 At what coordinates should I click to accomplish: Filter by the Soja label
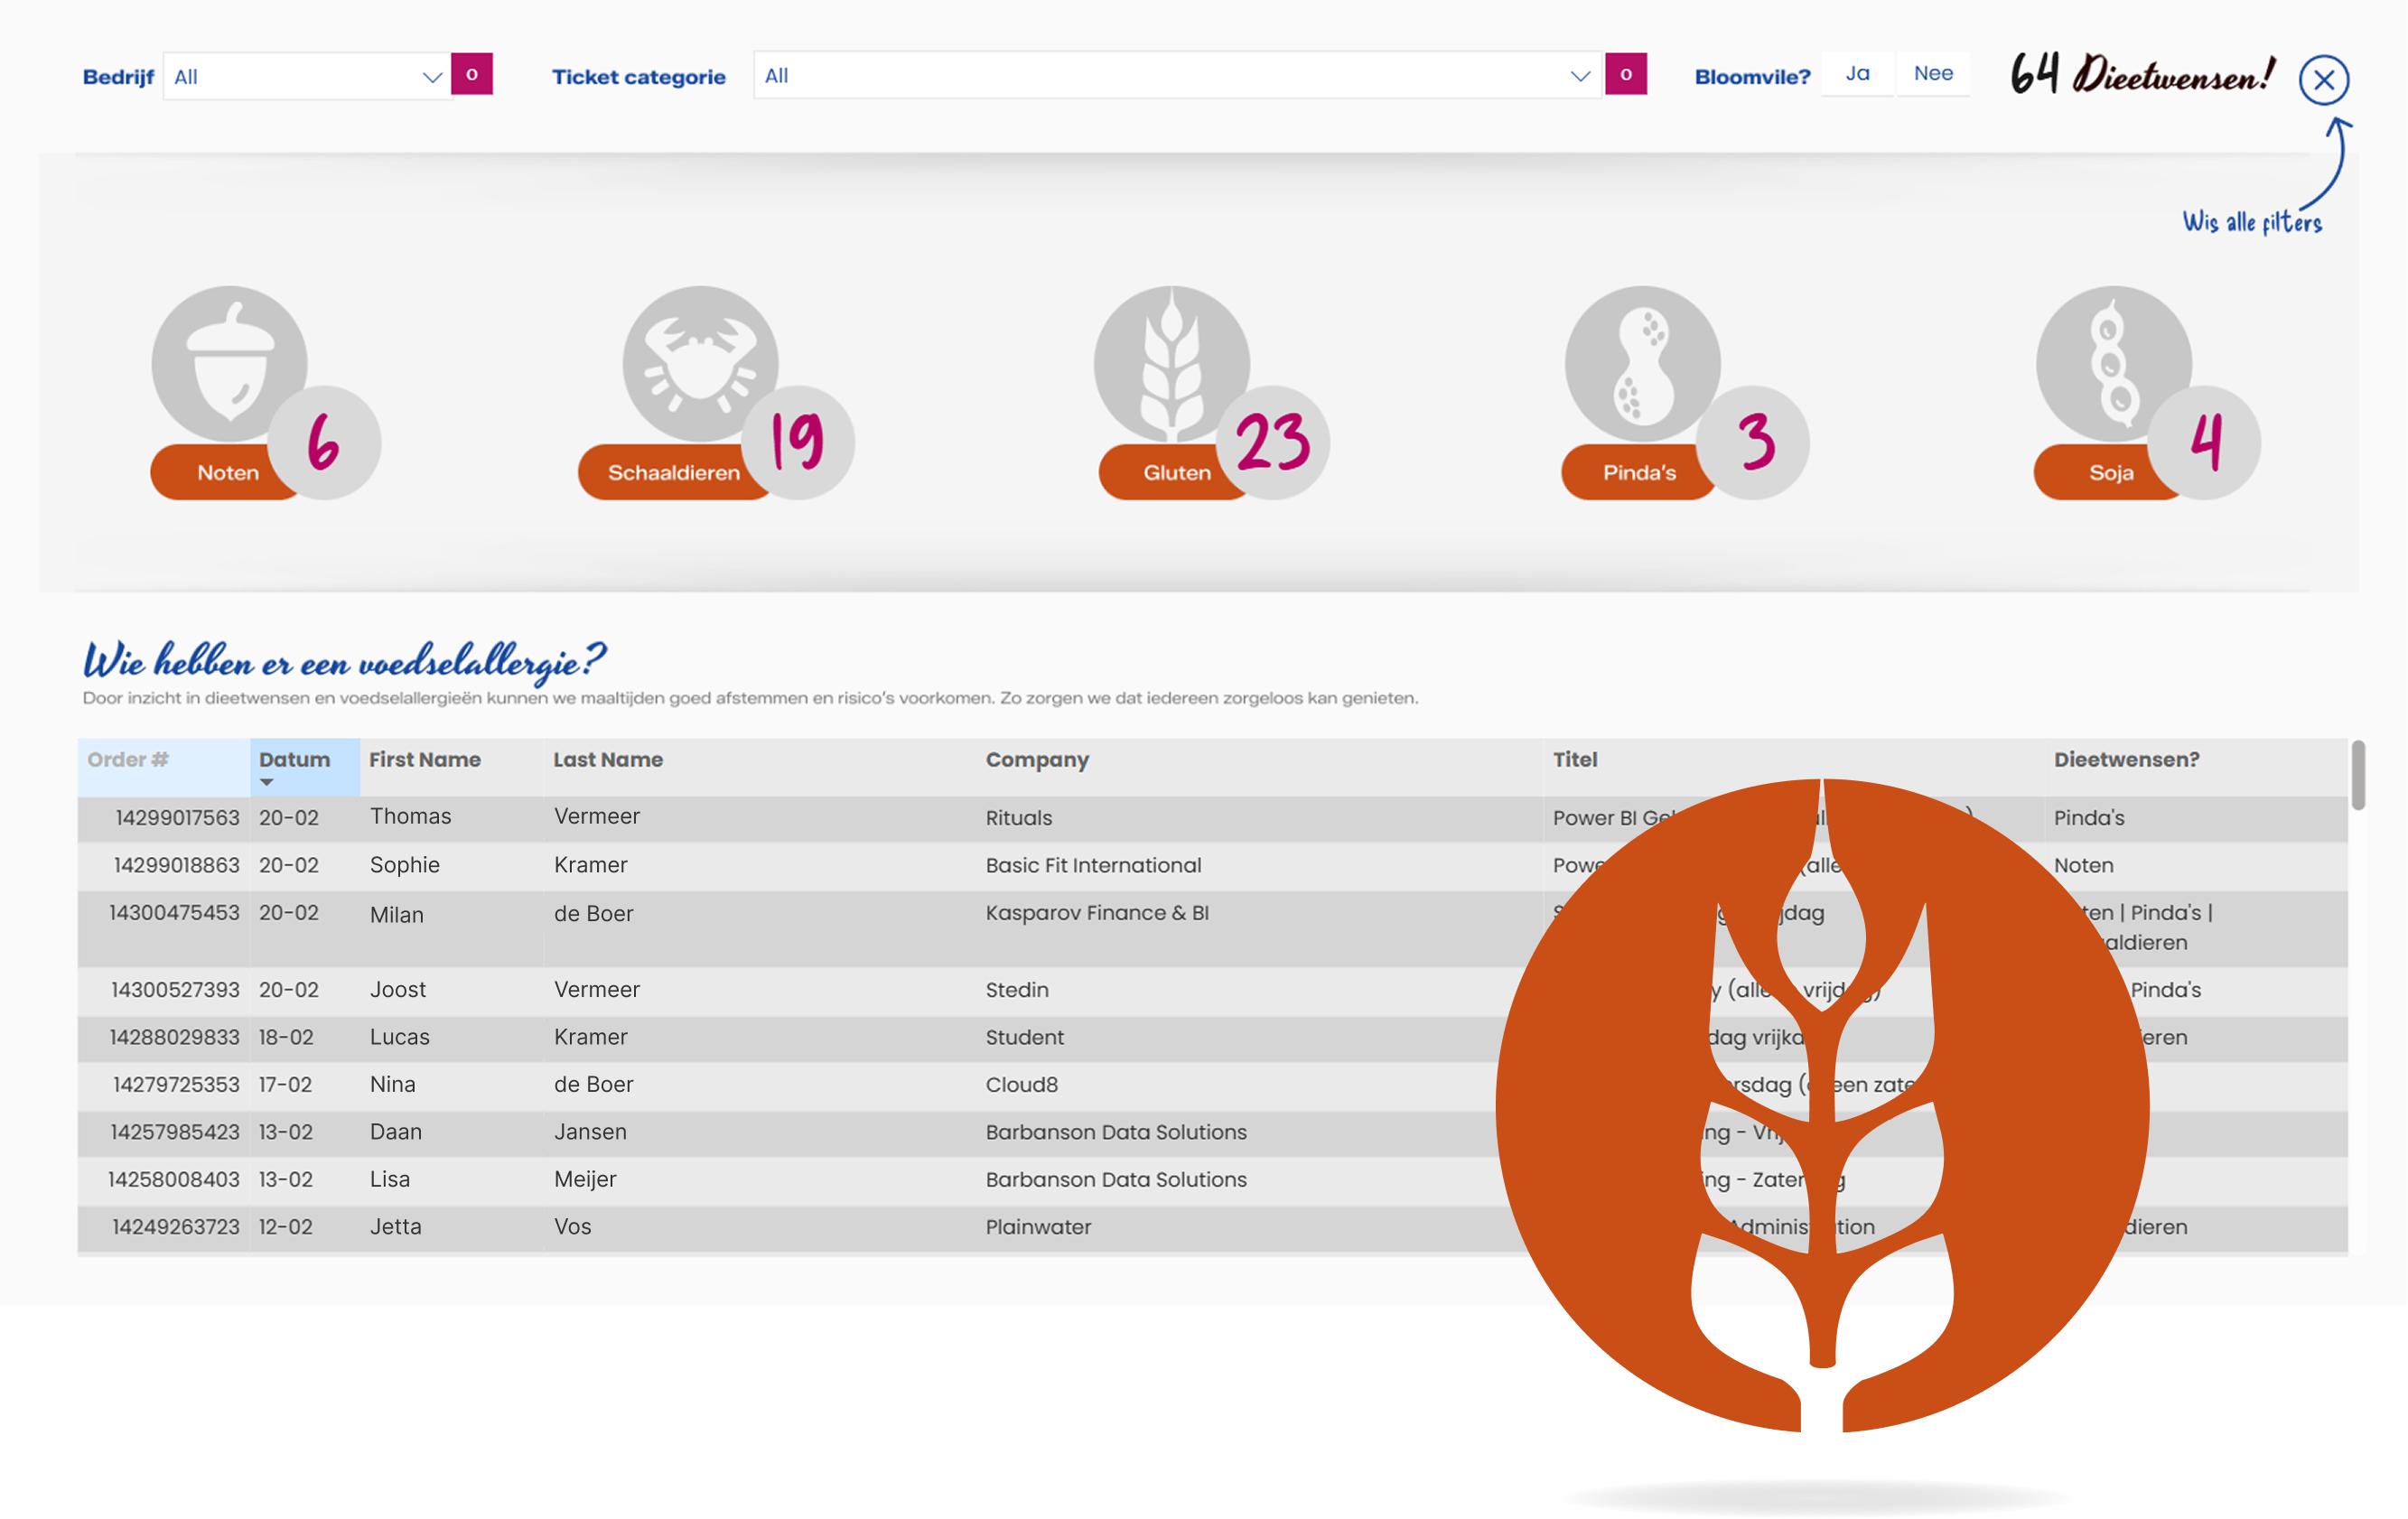click(x=2111, y=472)
